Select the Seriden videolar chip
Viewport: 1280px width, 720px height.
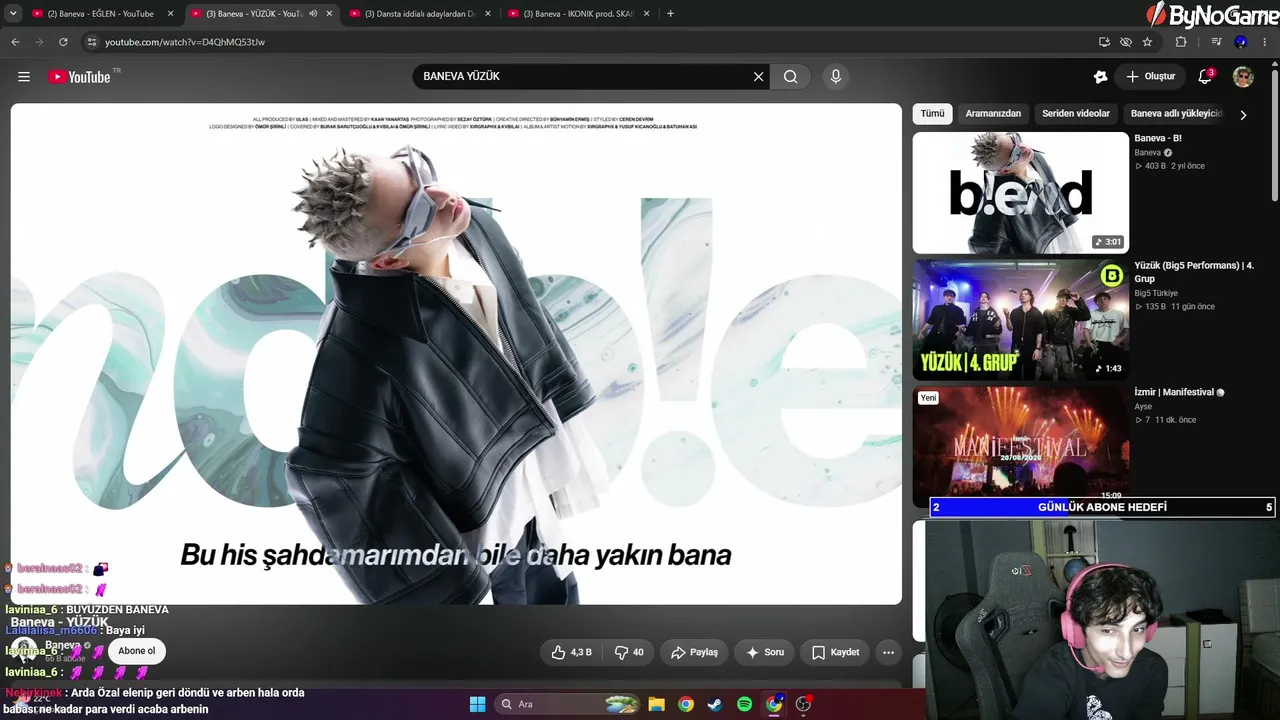[1076, 114]
